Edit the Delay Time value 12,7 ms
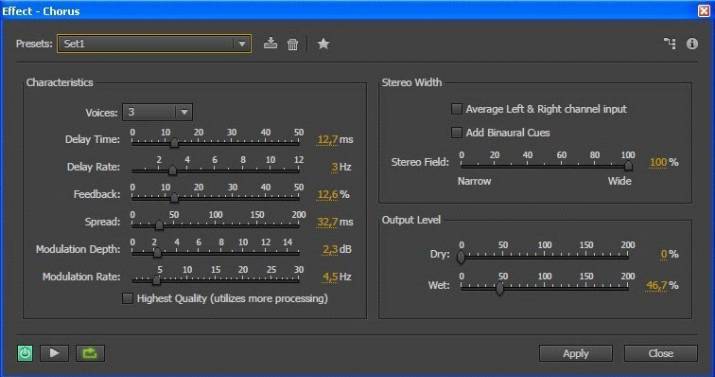Screen dimensions: 715x377 tap(327, 139)
